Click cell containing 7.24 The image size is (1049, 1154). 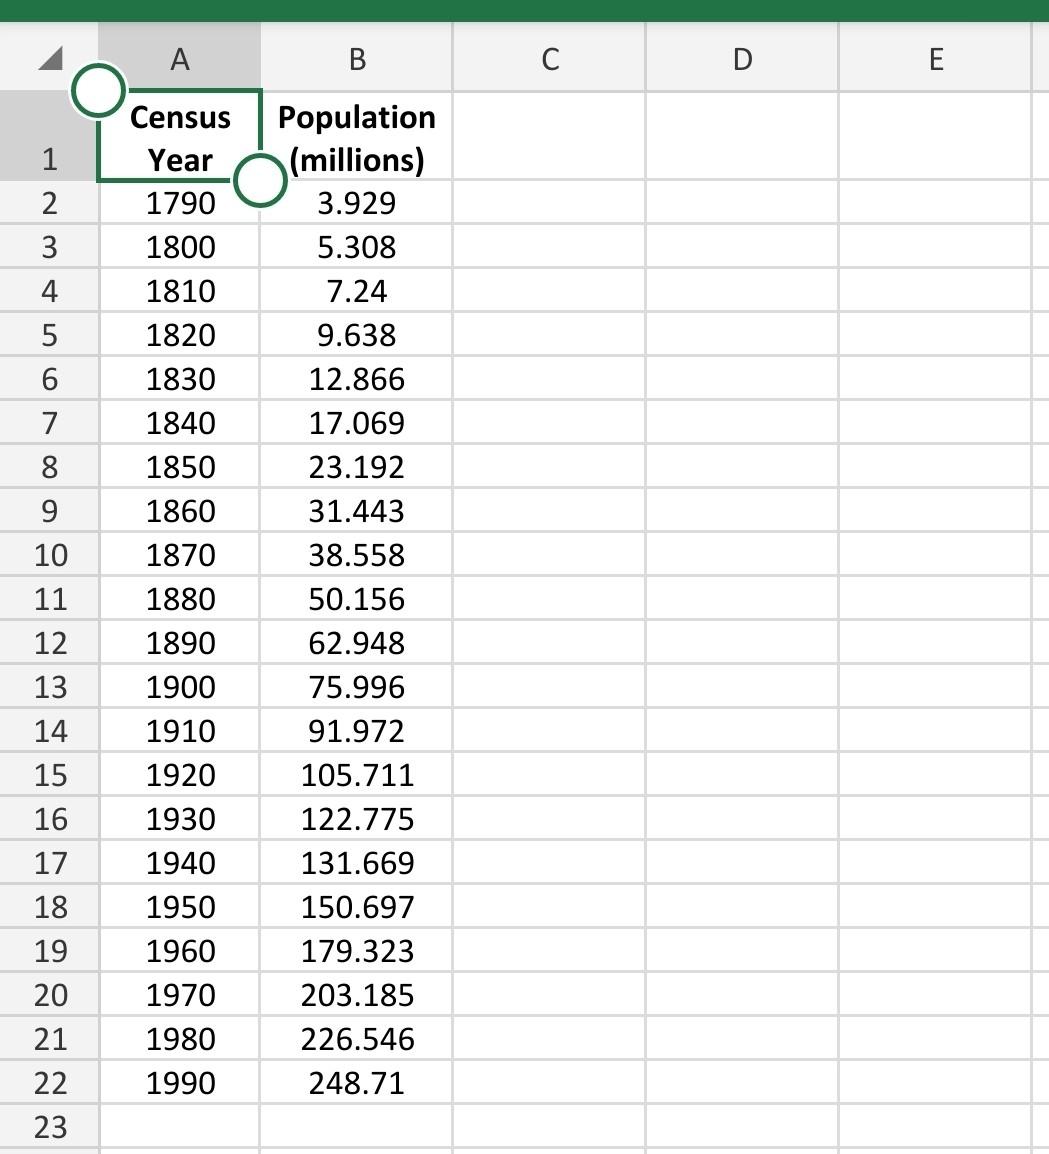pos(356,291)
